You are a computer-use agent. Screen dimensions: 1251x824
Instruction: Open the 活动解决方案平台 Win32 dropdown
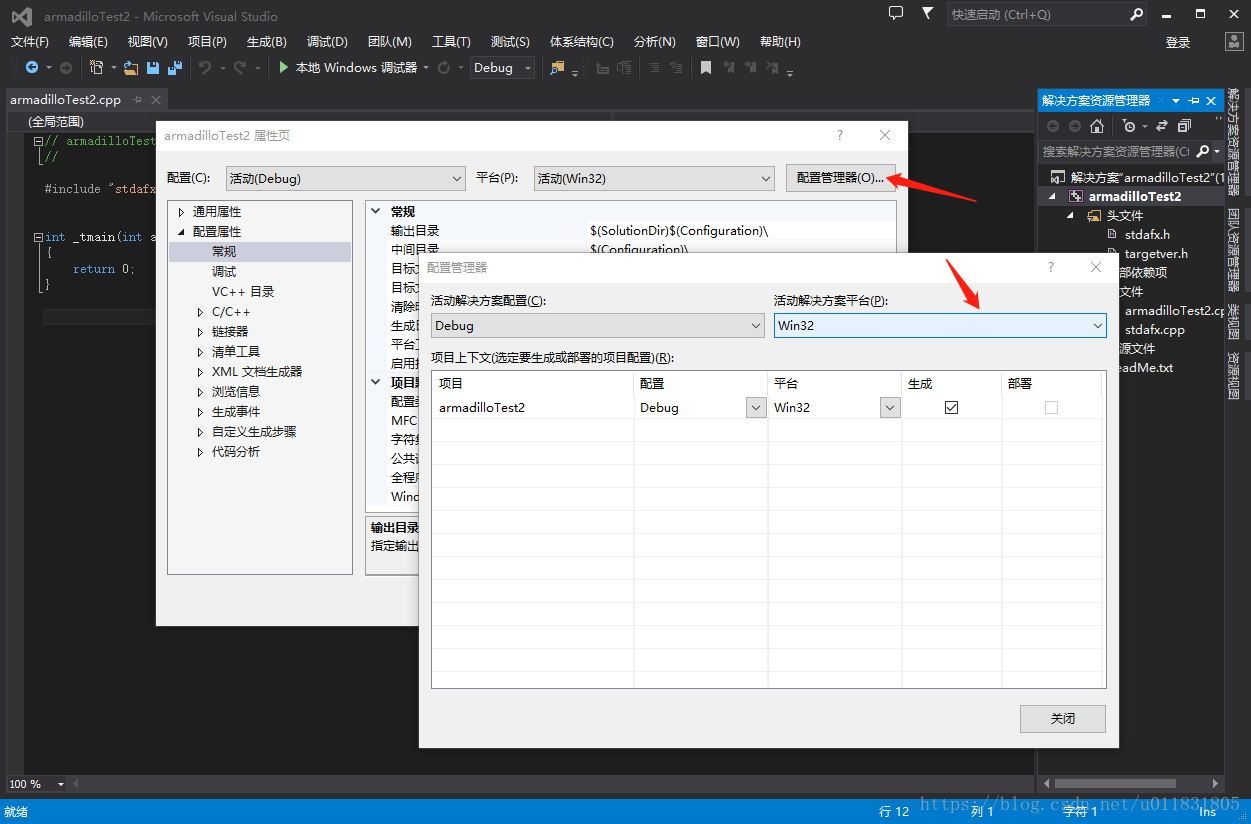coord(940,325)
